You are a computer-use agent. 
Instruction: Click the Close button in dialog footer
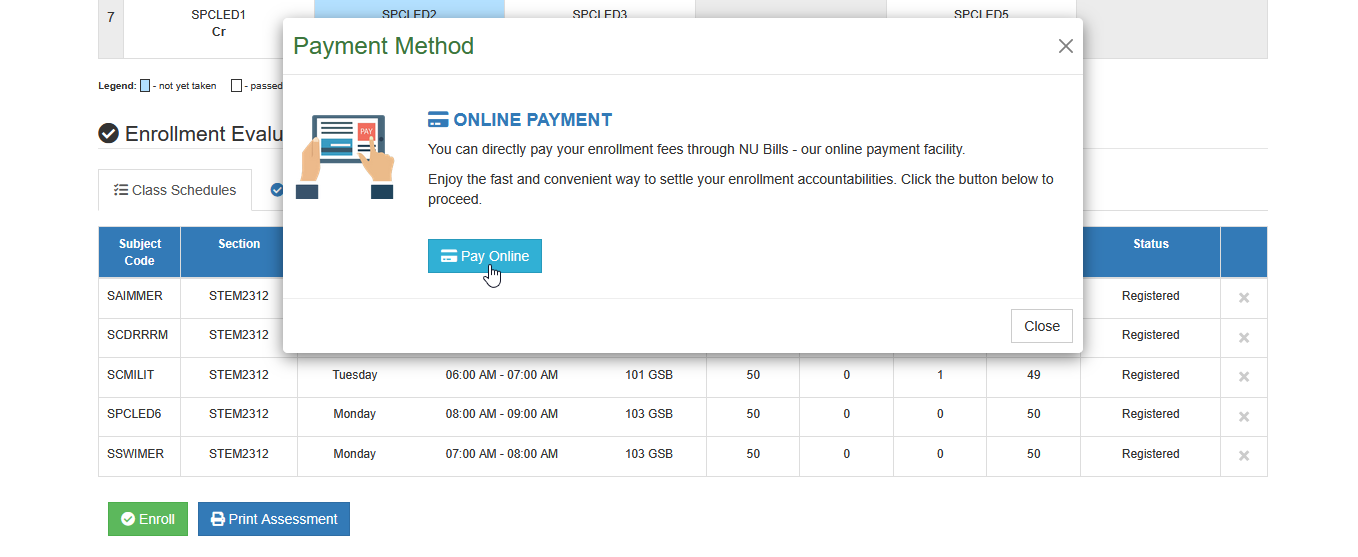(1042, 326)
